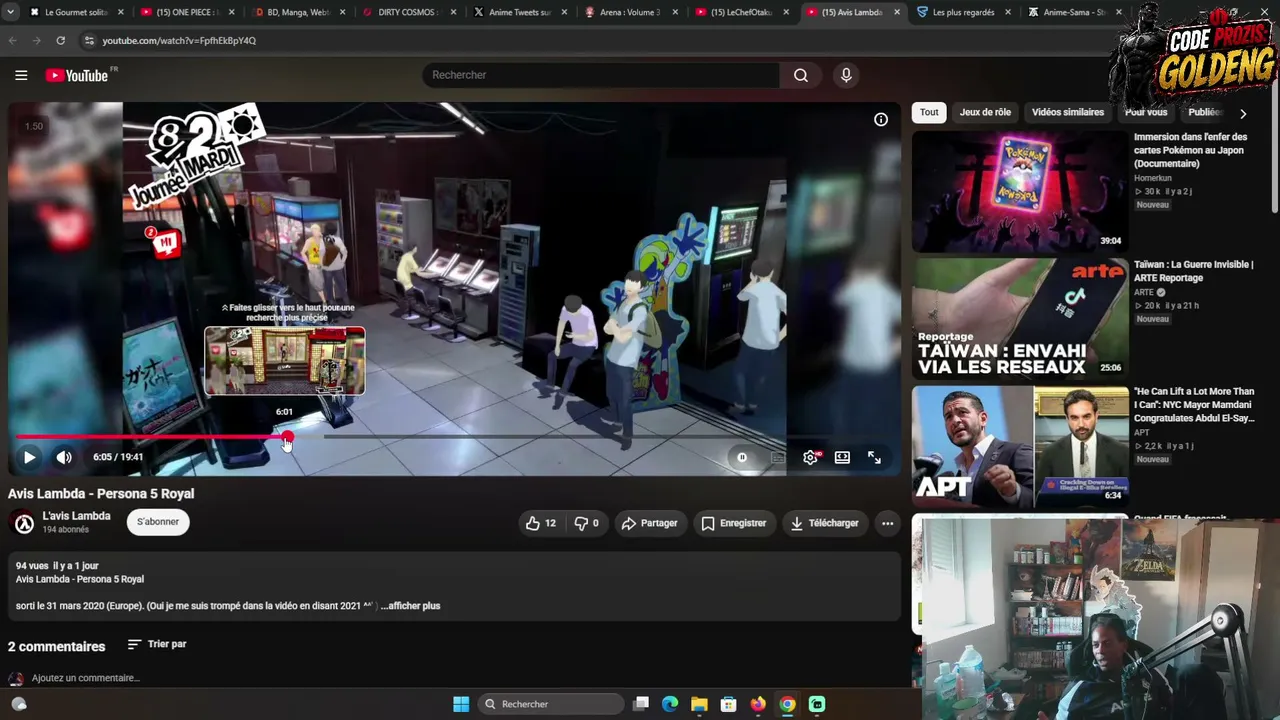Open Chrome from the taskbar

(x=788, y=704)
